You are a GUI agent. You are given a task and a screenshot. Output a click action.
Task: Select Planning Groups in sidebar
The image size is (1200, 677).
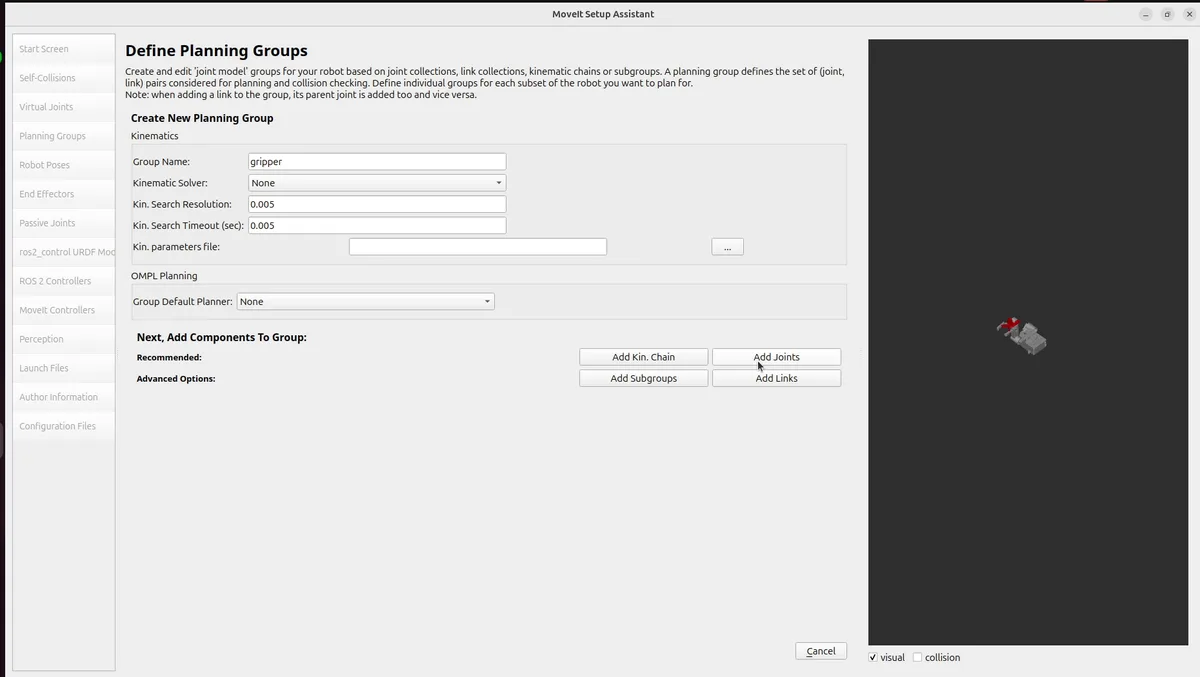pyautogui.click(x=64, y=136)
